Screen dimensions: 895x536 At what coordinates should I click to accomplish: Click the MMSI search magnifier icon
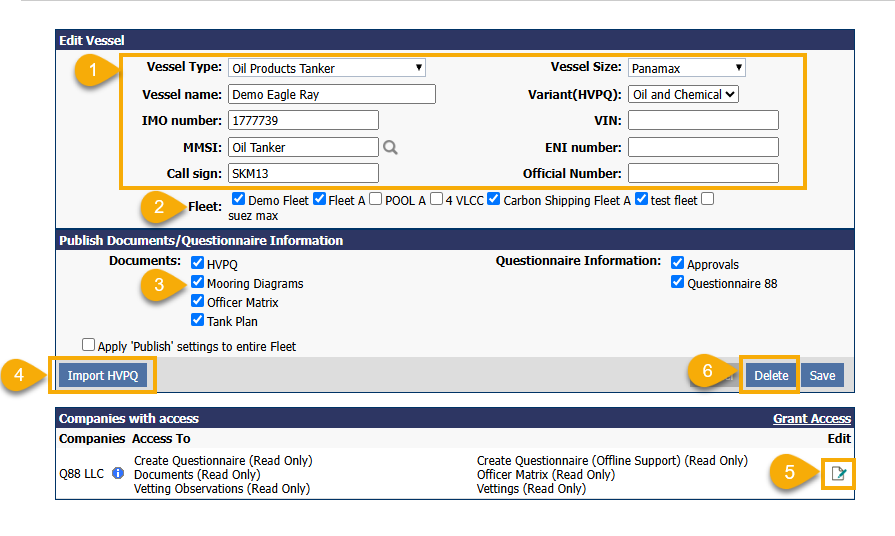coord(390,148)
